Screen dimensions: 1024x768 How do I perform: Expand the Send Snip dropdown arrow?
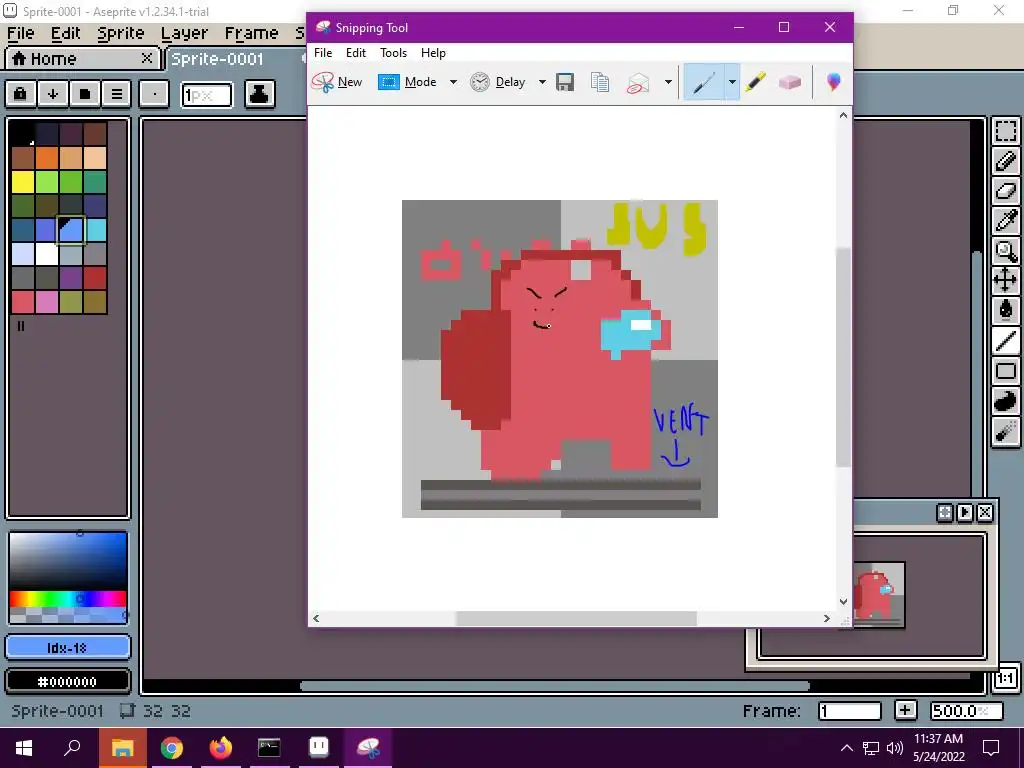click(x=667, y=82)
